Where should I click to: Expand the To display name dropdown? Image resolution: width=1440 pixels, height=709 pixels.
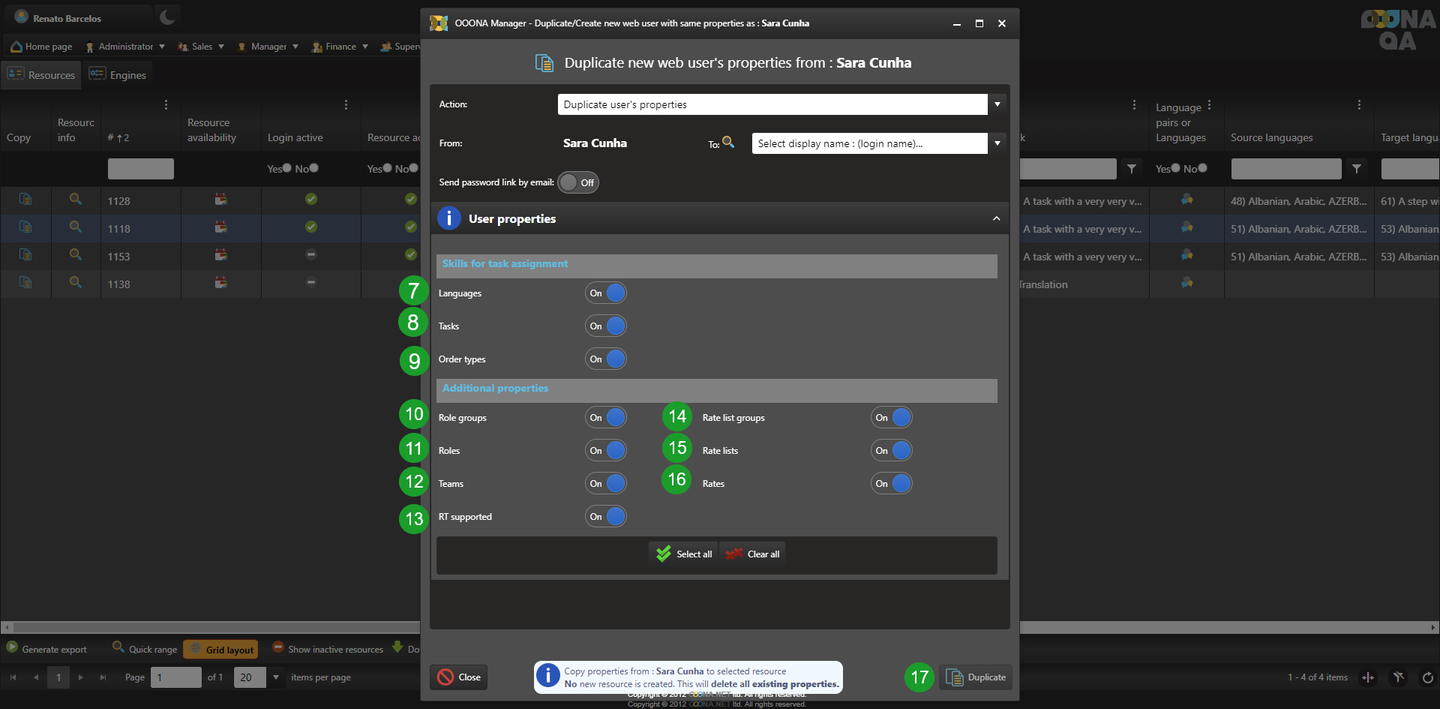[x=997, y=143]
